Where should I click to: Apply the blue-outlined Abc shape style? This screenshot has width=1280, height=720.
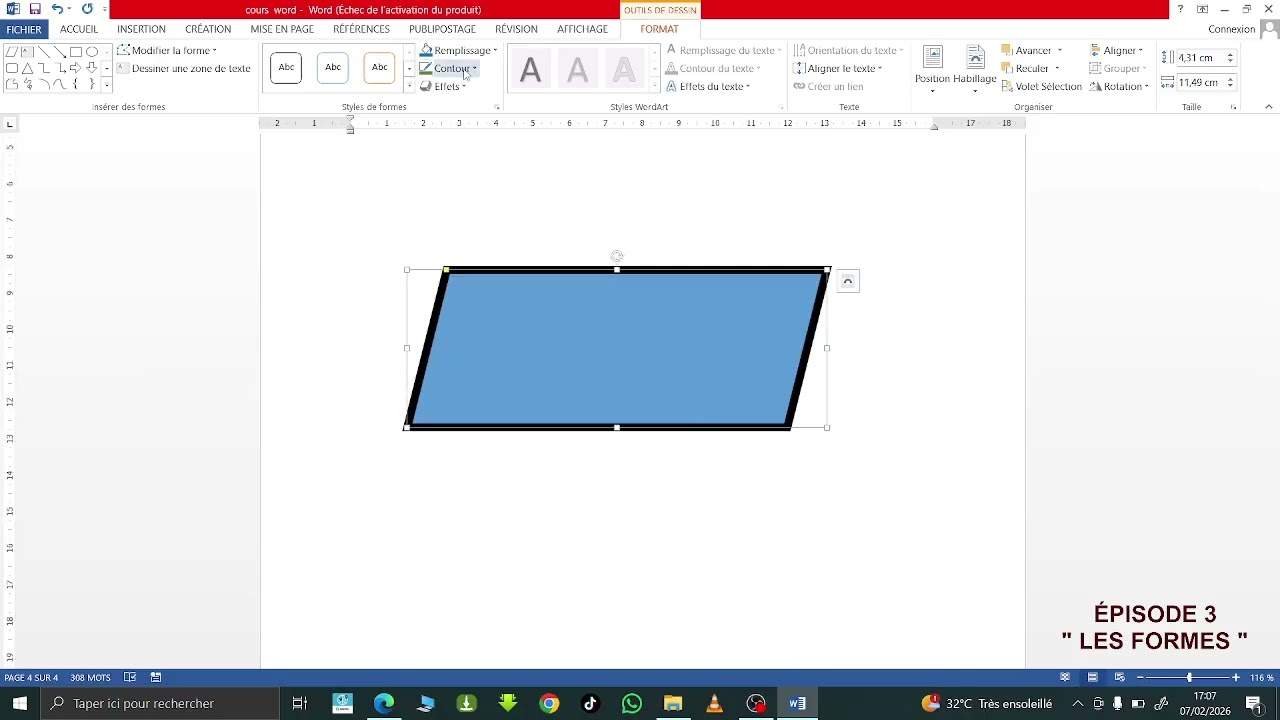tap(333, 67)
